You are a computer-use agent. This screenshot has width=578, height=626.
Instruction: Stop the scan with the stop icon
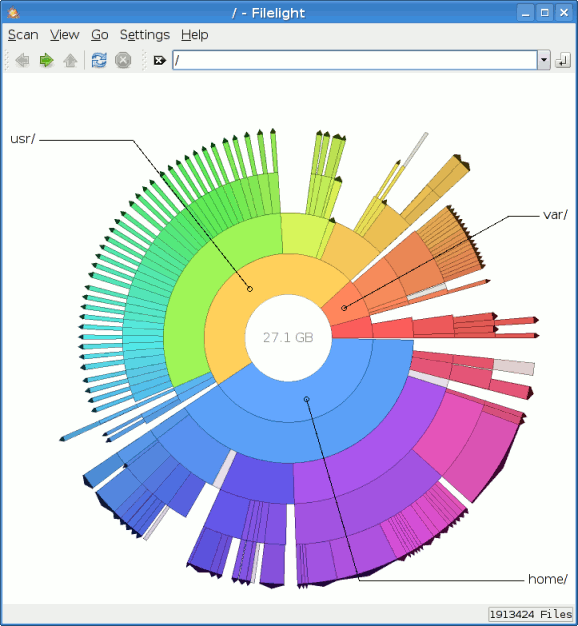(x=123, y=61)
